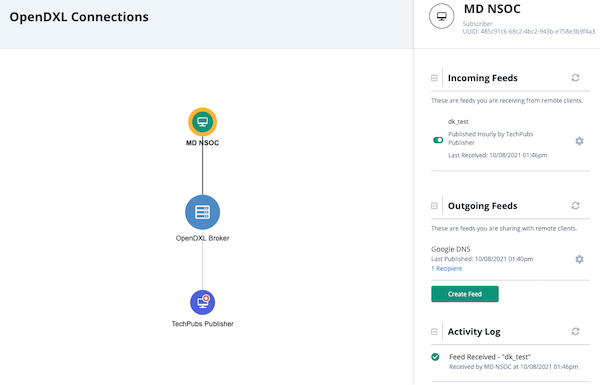
Task: Click 'Received by MD NSOC' log detail text
Action: 514,367
